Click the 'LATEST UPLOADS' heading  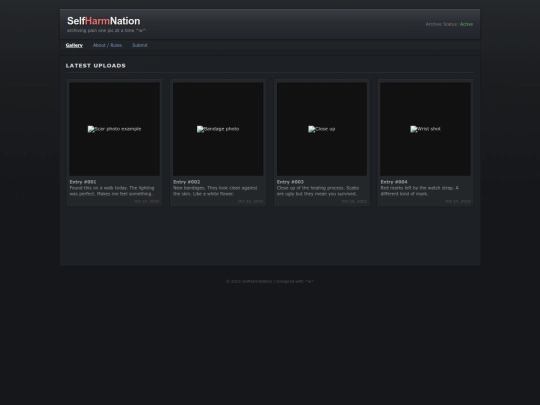(96, 65)
